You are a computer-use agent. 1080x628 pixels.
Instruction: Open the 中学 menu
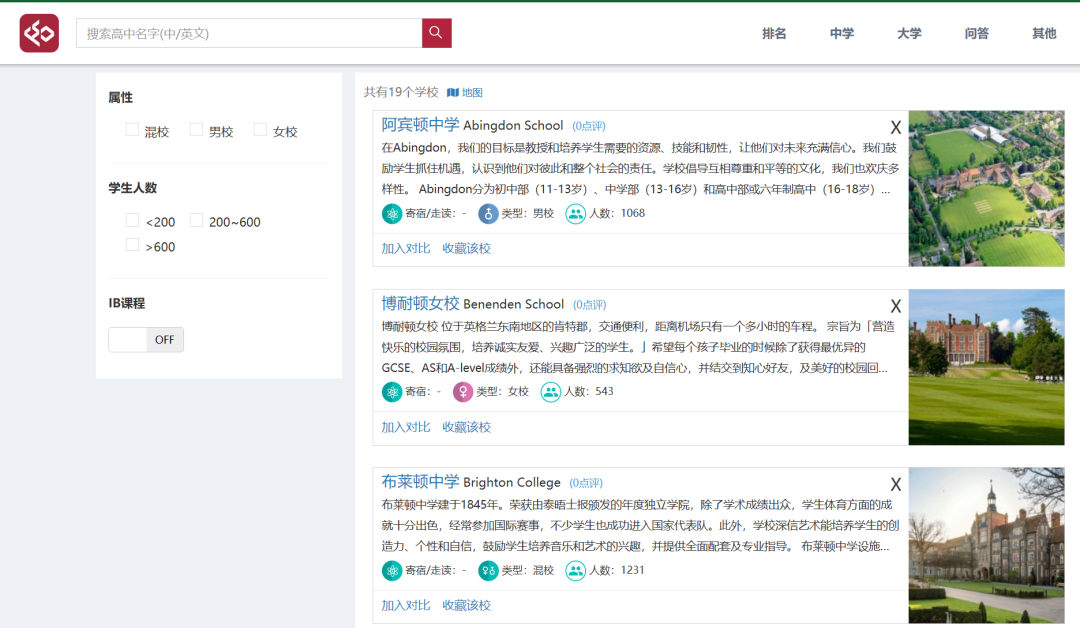coord(842,33)
